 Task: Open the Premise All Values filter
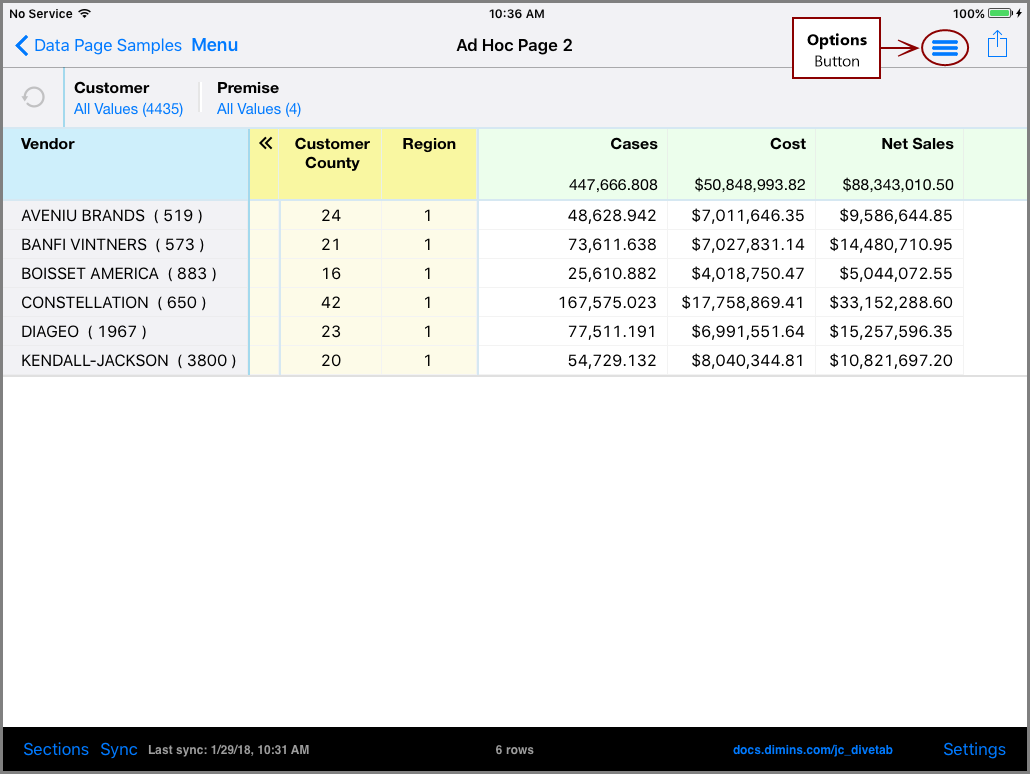(259, 108)
